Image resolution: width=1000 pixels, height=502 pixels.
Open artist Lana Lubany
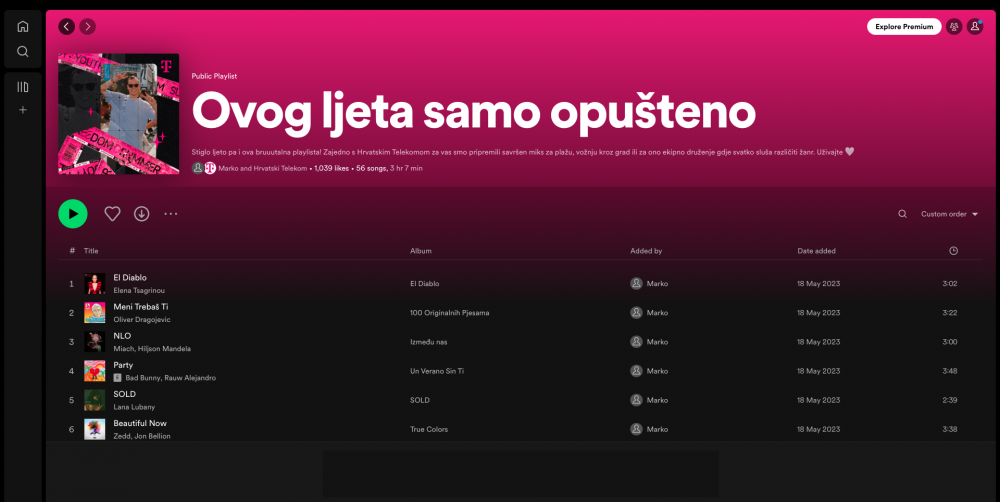point(134,407)
